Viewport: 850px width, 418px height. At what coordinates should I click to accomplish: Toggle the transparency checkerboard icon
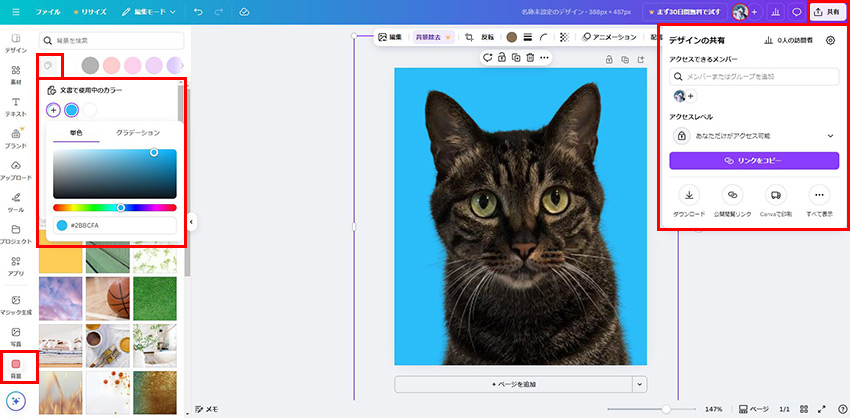(x=565, y=37)
